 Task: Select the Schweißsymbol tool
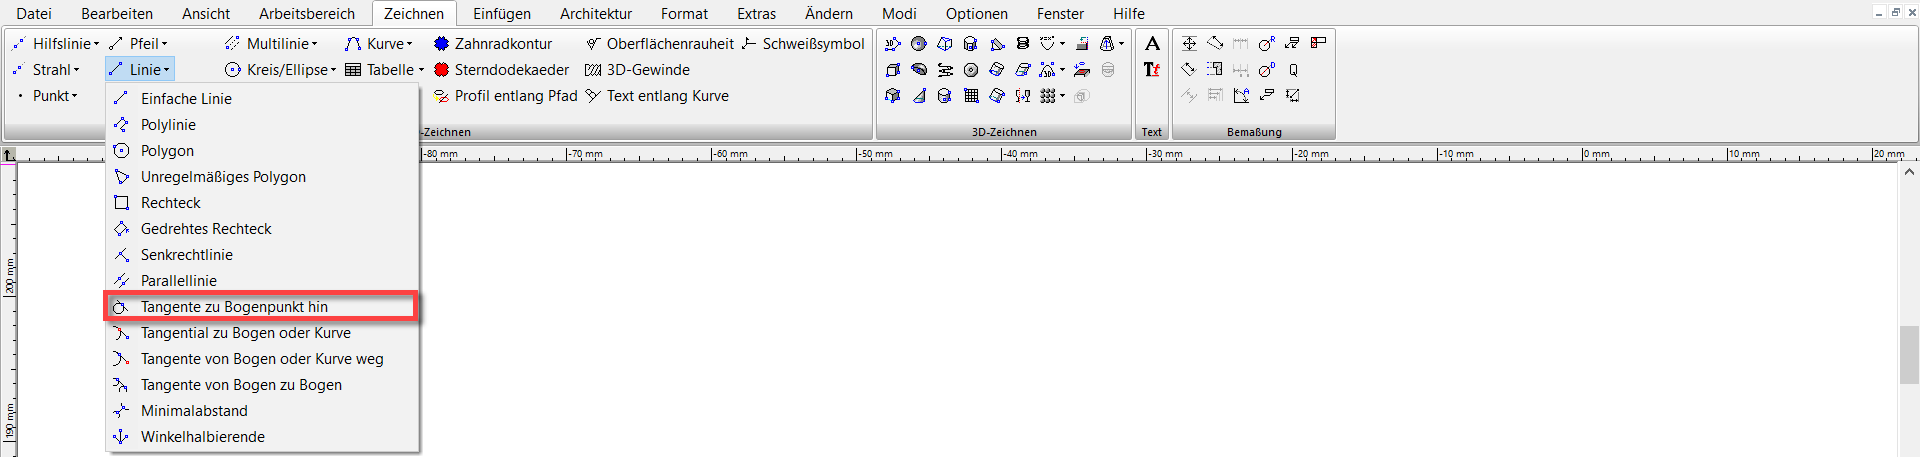click(803, 43)
